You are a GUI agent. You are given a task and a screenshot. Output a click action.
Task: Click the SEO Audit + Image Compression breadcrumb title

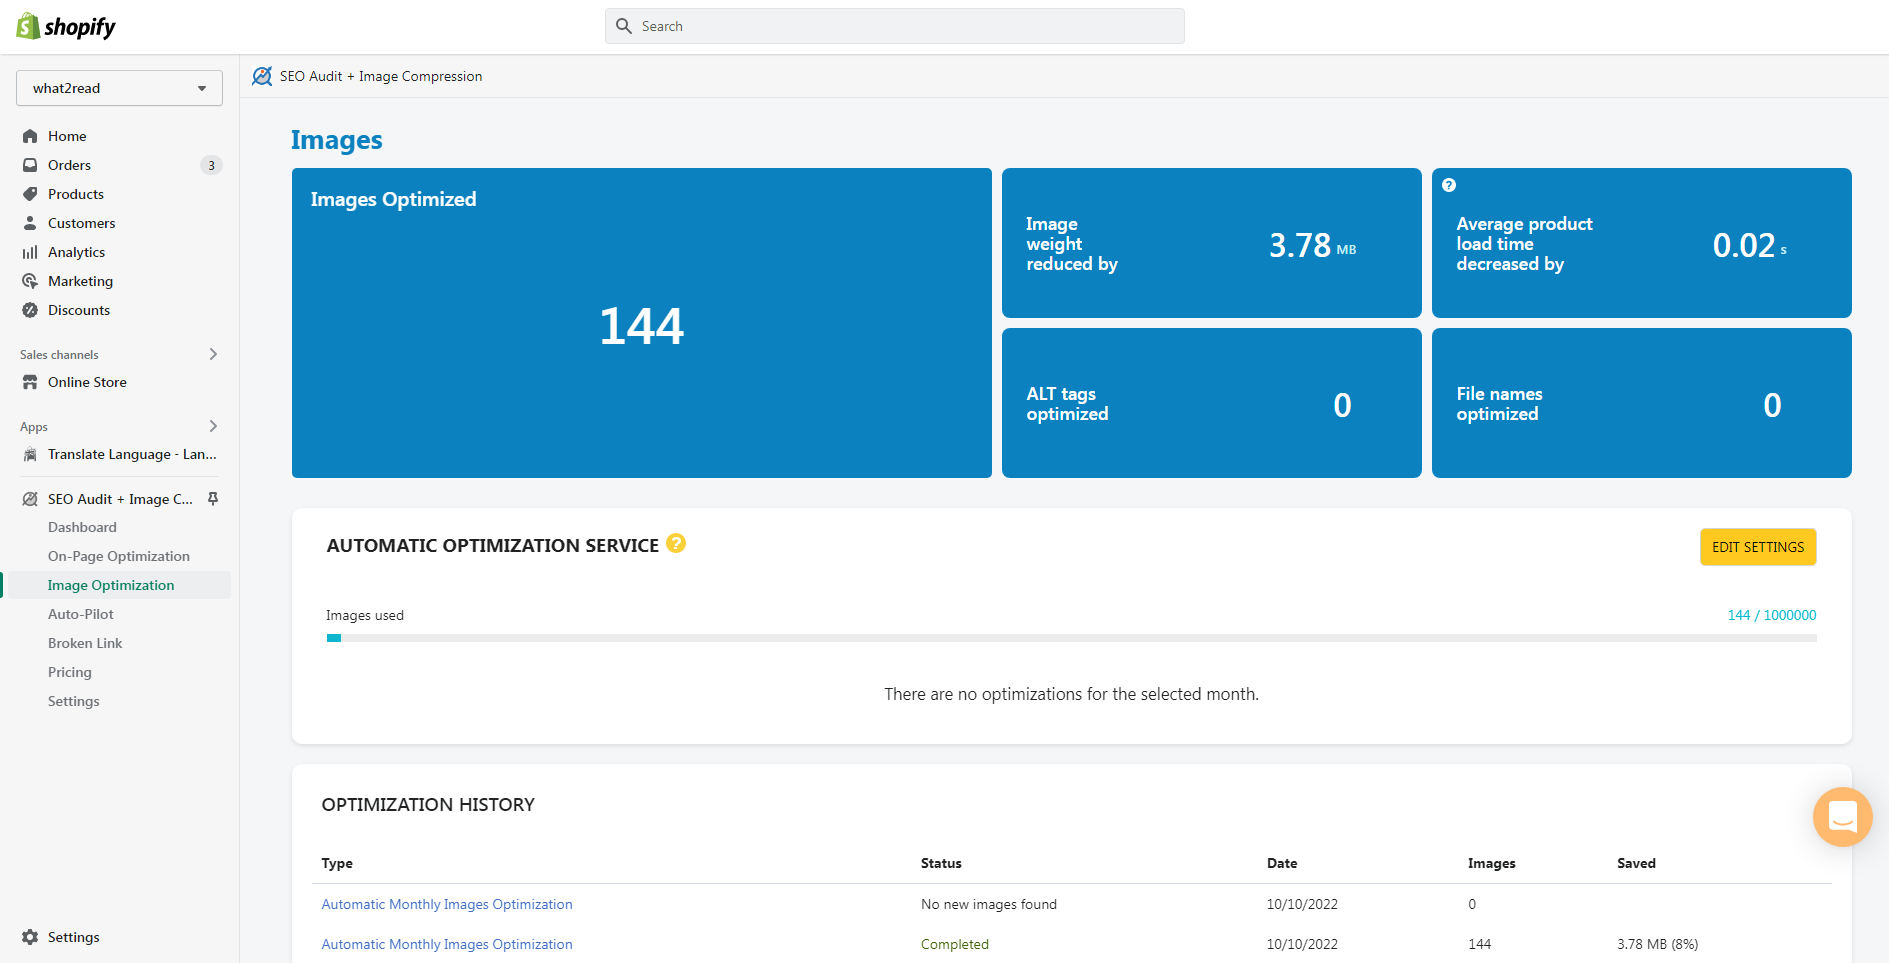[381, 76]
